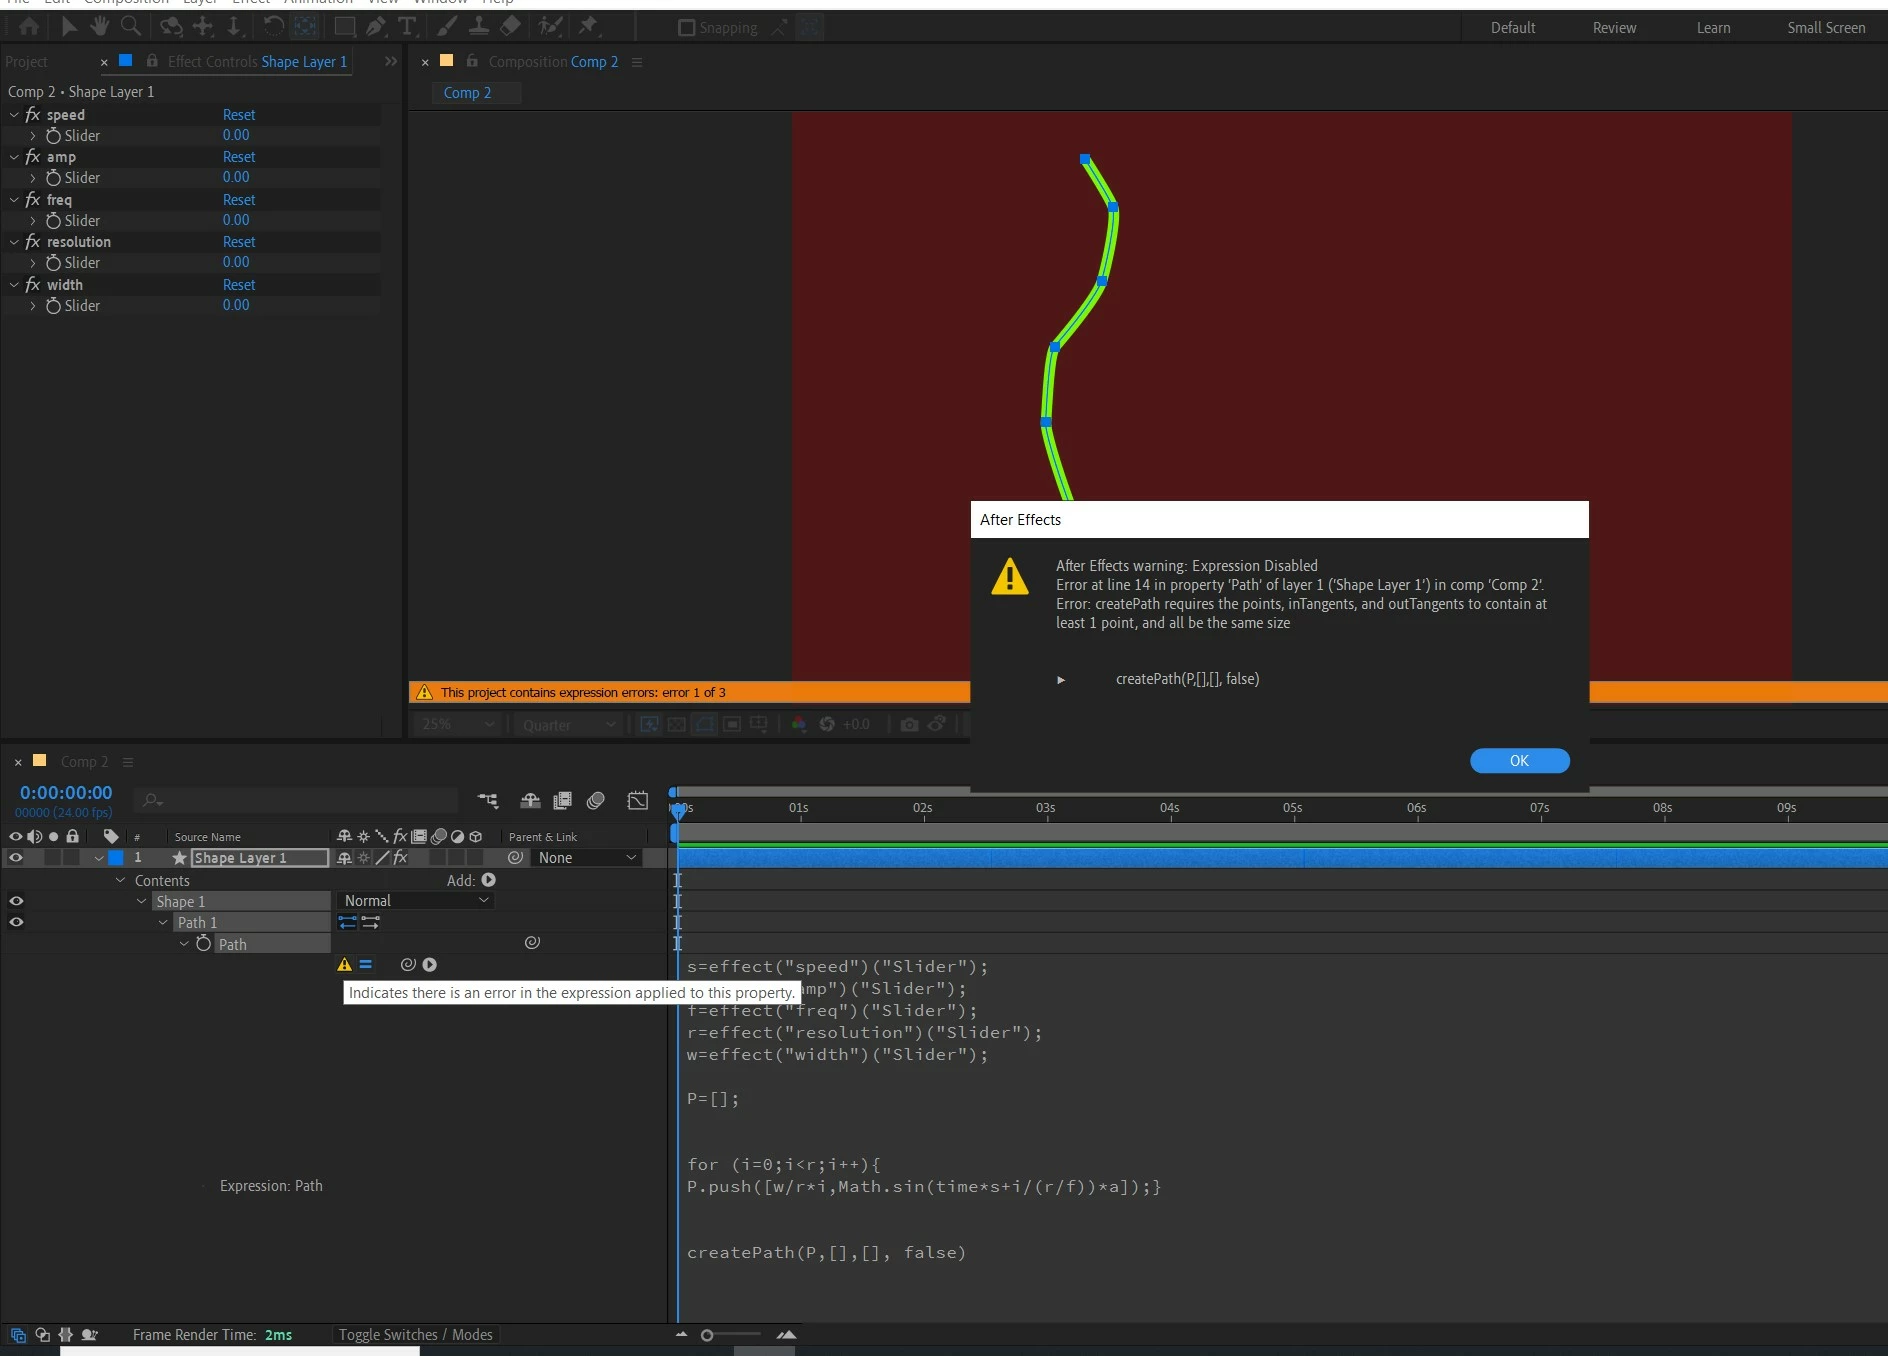
Task: Switch to the Review workspace
Action: [x=1614, y=28]
